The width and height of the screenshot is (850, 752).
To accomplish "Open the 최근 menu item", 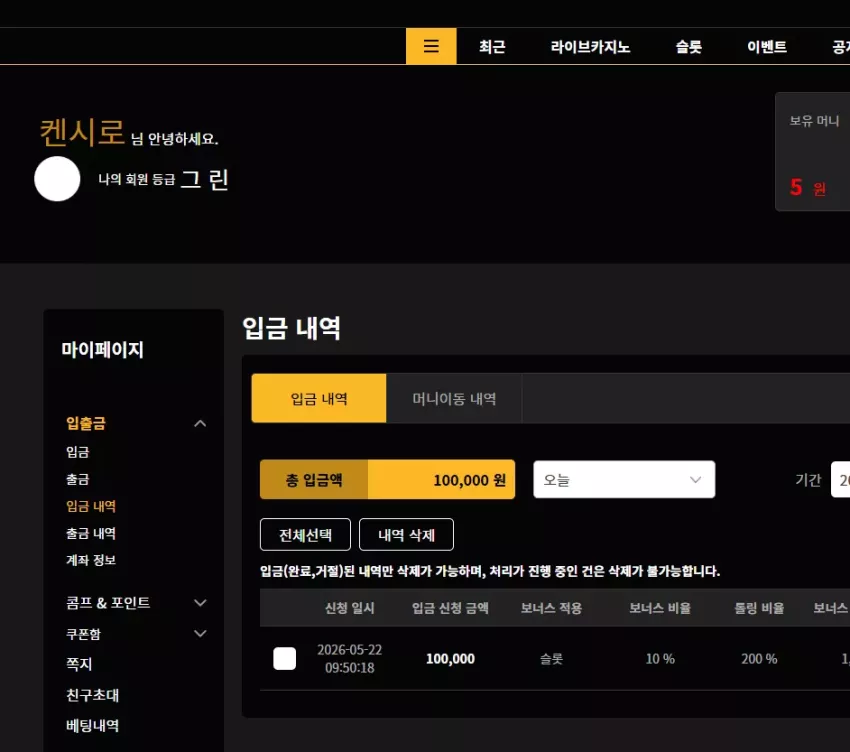I will 492,47.
